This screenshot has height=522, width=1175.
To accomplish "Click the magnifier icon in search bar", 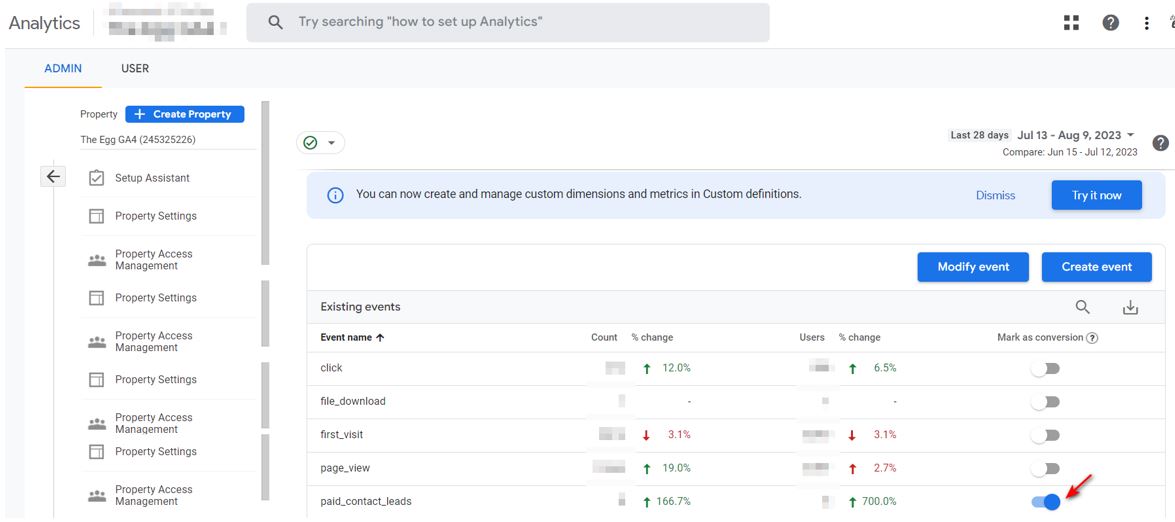I will [275, 22].
